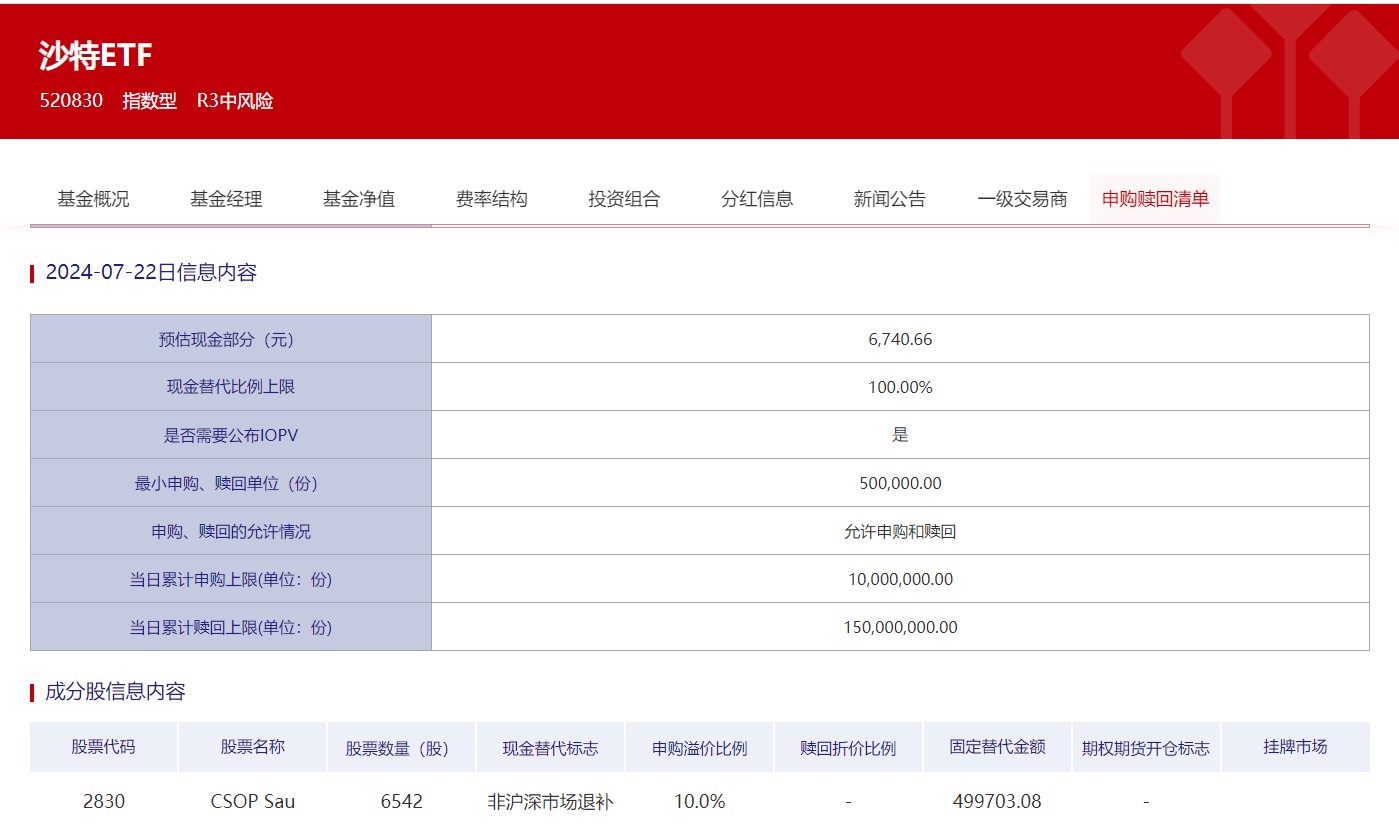Click the 固定替代金额 column header

point(997,747)
